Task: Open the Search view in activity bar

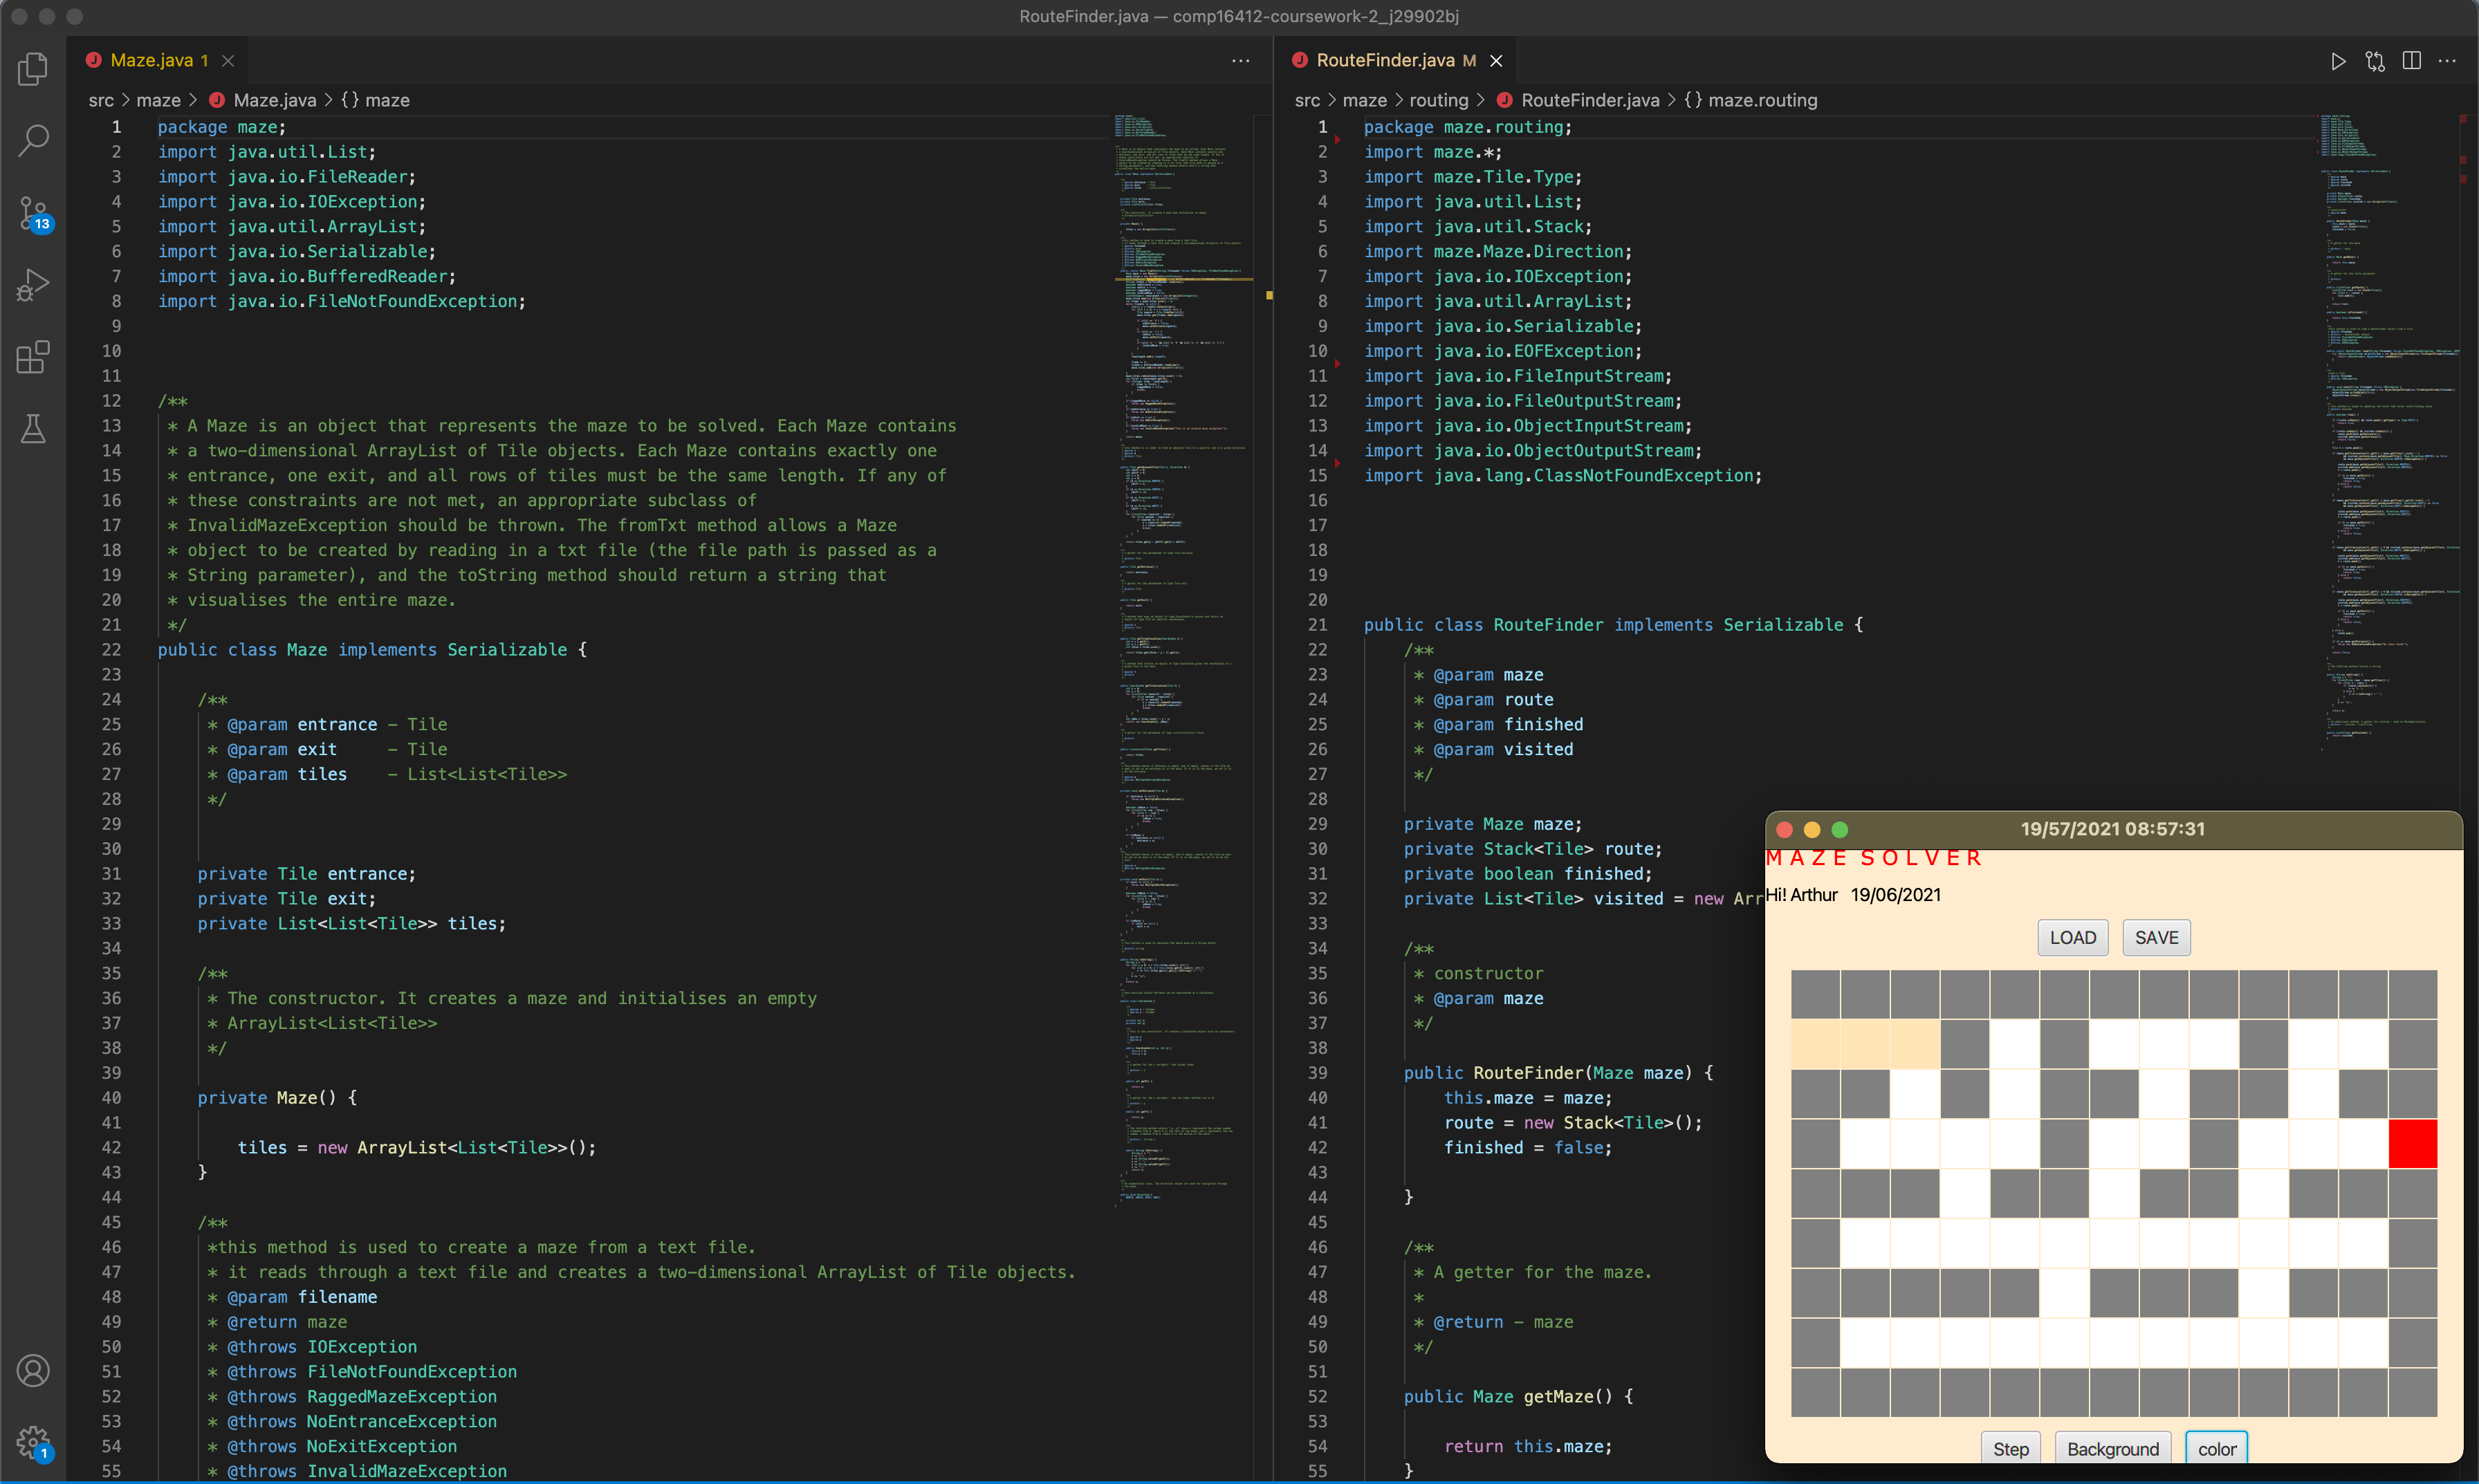Action: click(x=33, y=140)
